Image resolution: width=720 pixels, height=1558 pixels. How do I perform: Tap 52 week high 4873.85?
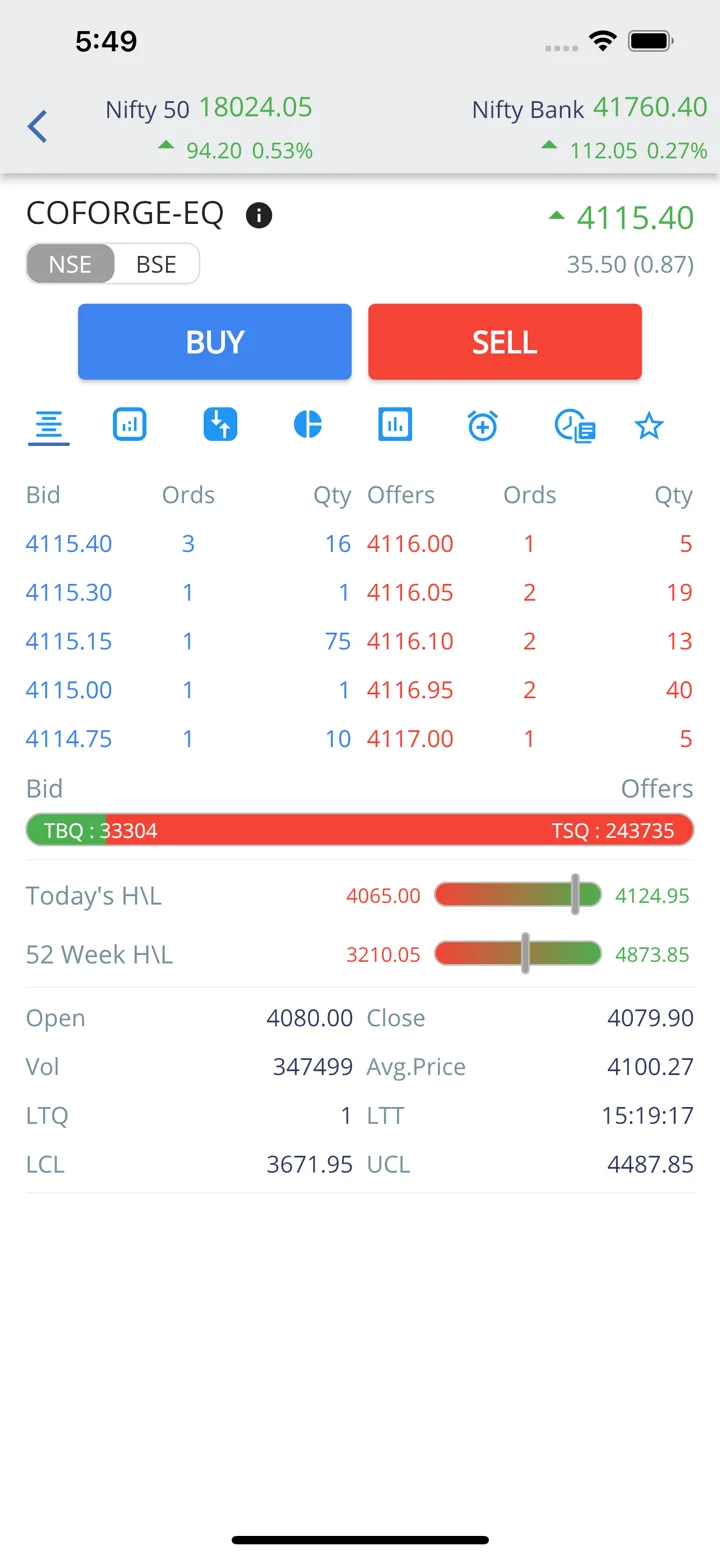click(x=652, y=955)
